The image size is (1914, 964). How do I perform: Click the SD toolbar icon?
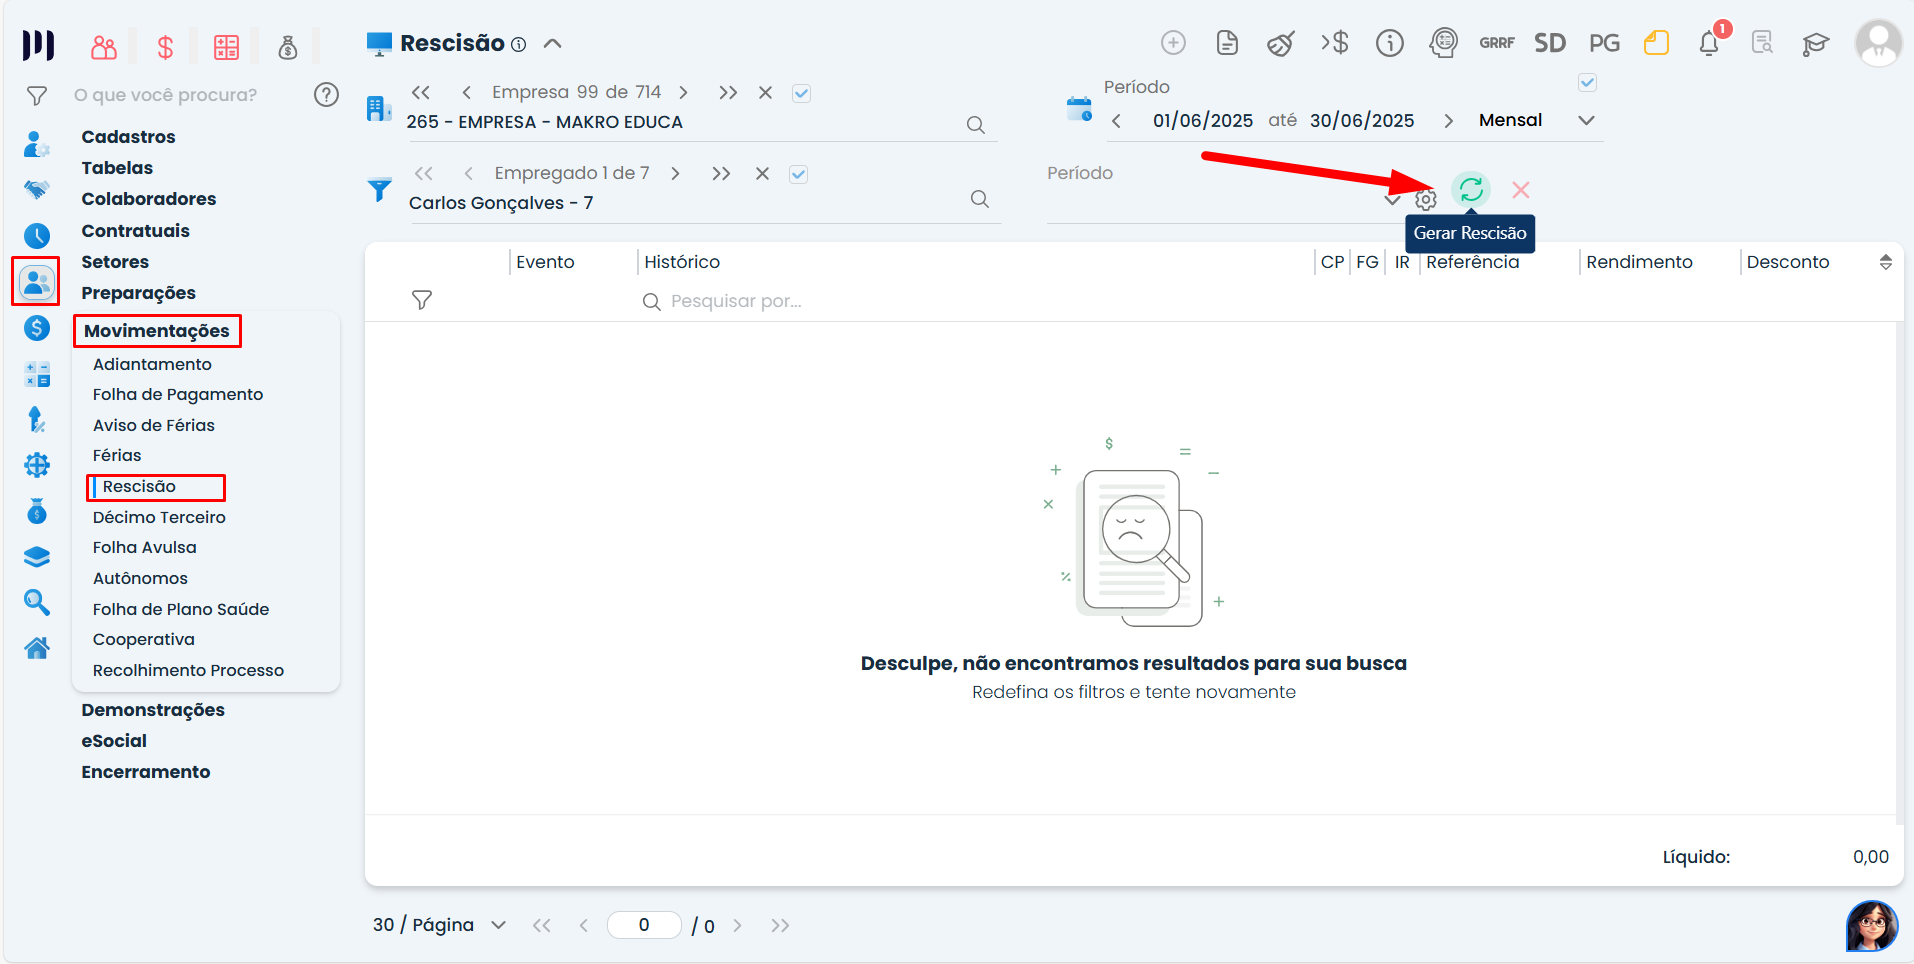coord(1549,43)
